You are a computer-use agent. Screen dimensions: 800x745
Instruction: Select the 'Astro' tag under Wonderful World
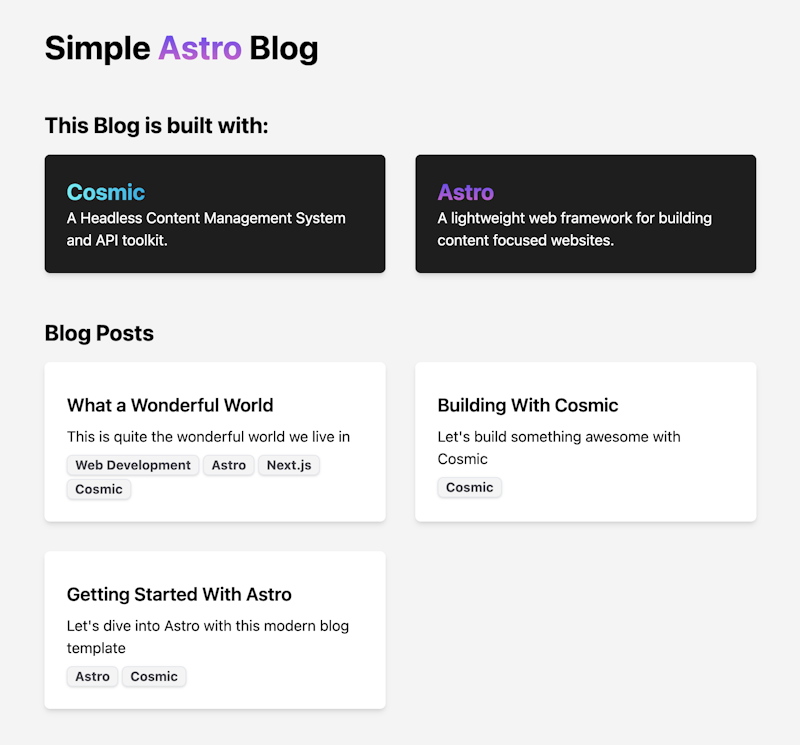(228, 465)
